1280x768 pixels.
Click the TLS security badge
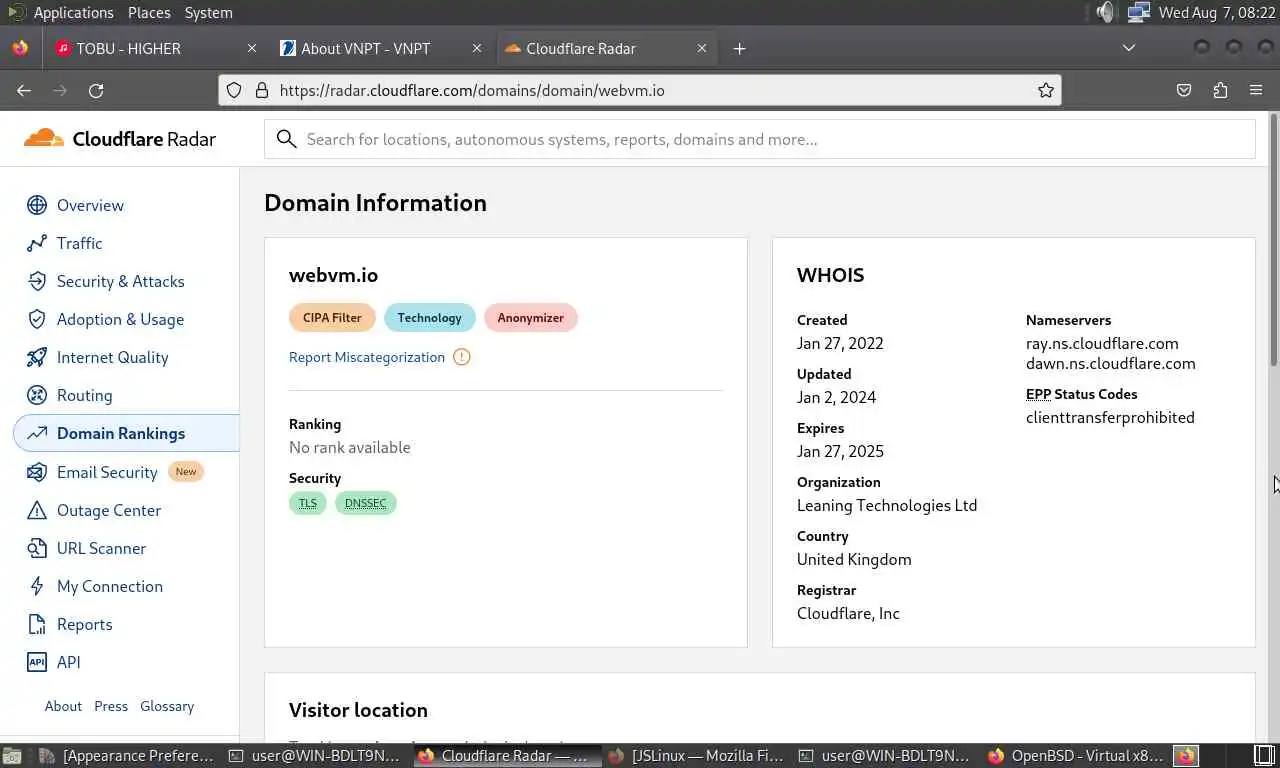tap(308, 503)
